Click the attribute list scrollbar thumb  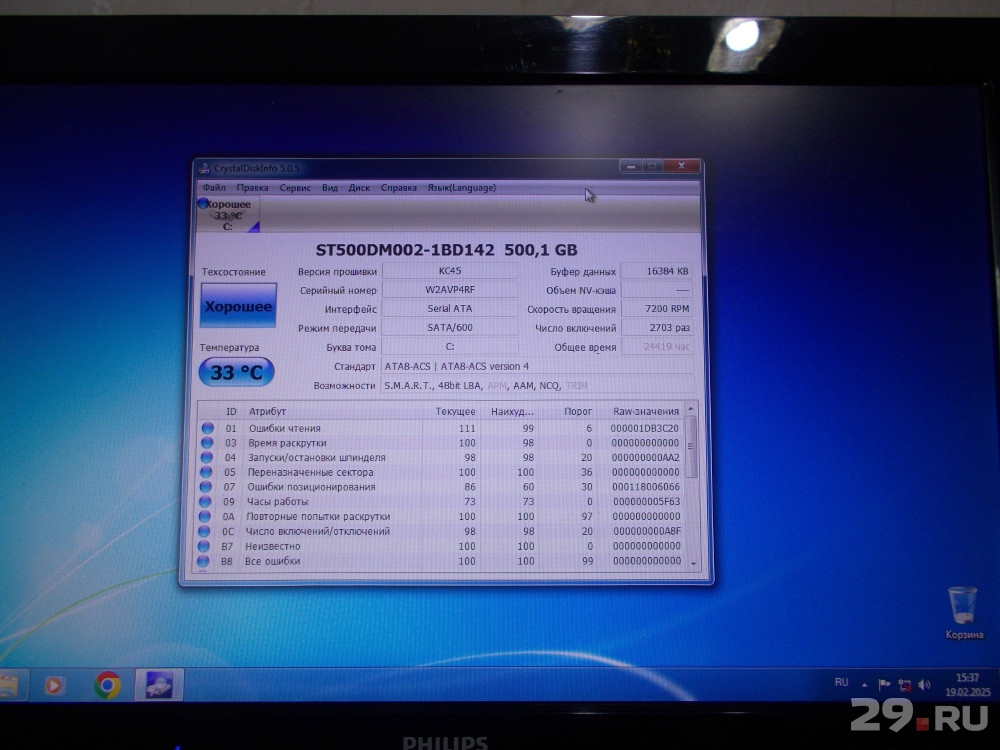(x=691, y=447)
